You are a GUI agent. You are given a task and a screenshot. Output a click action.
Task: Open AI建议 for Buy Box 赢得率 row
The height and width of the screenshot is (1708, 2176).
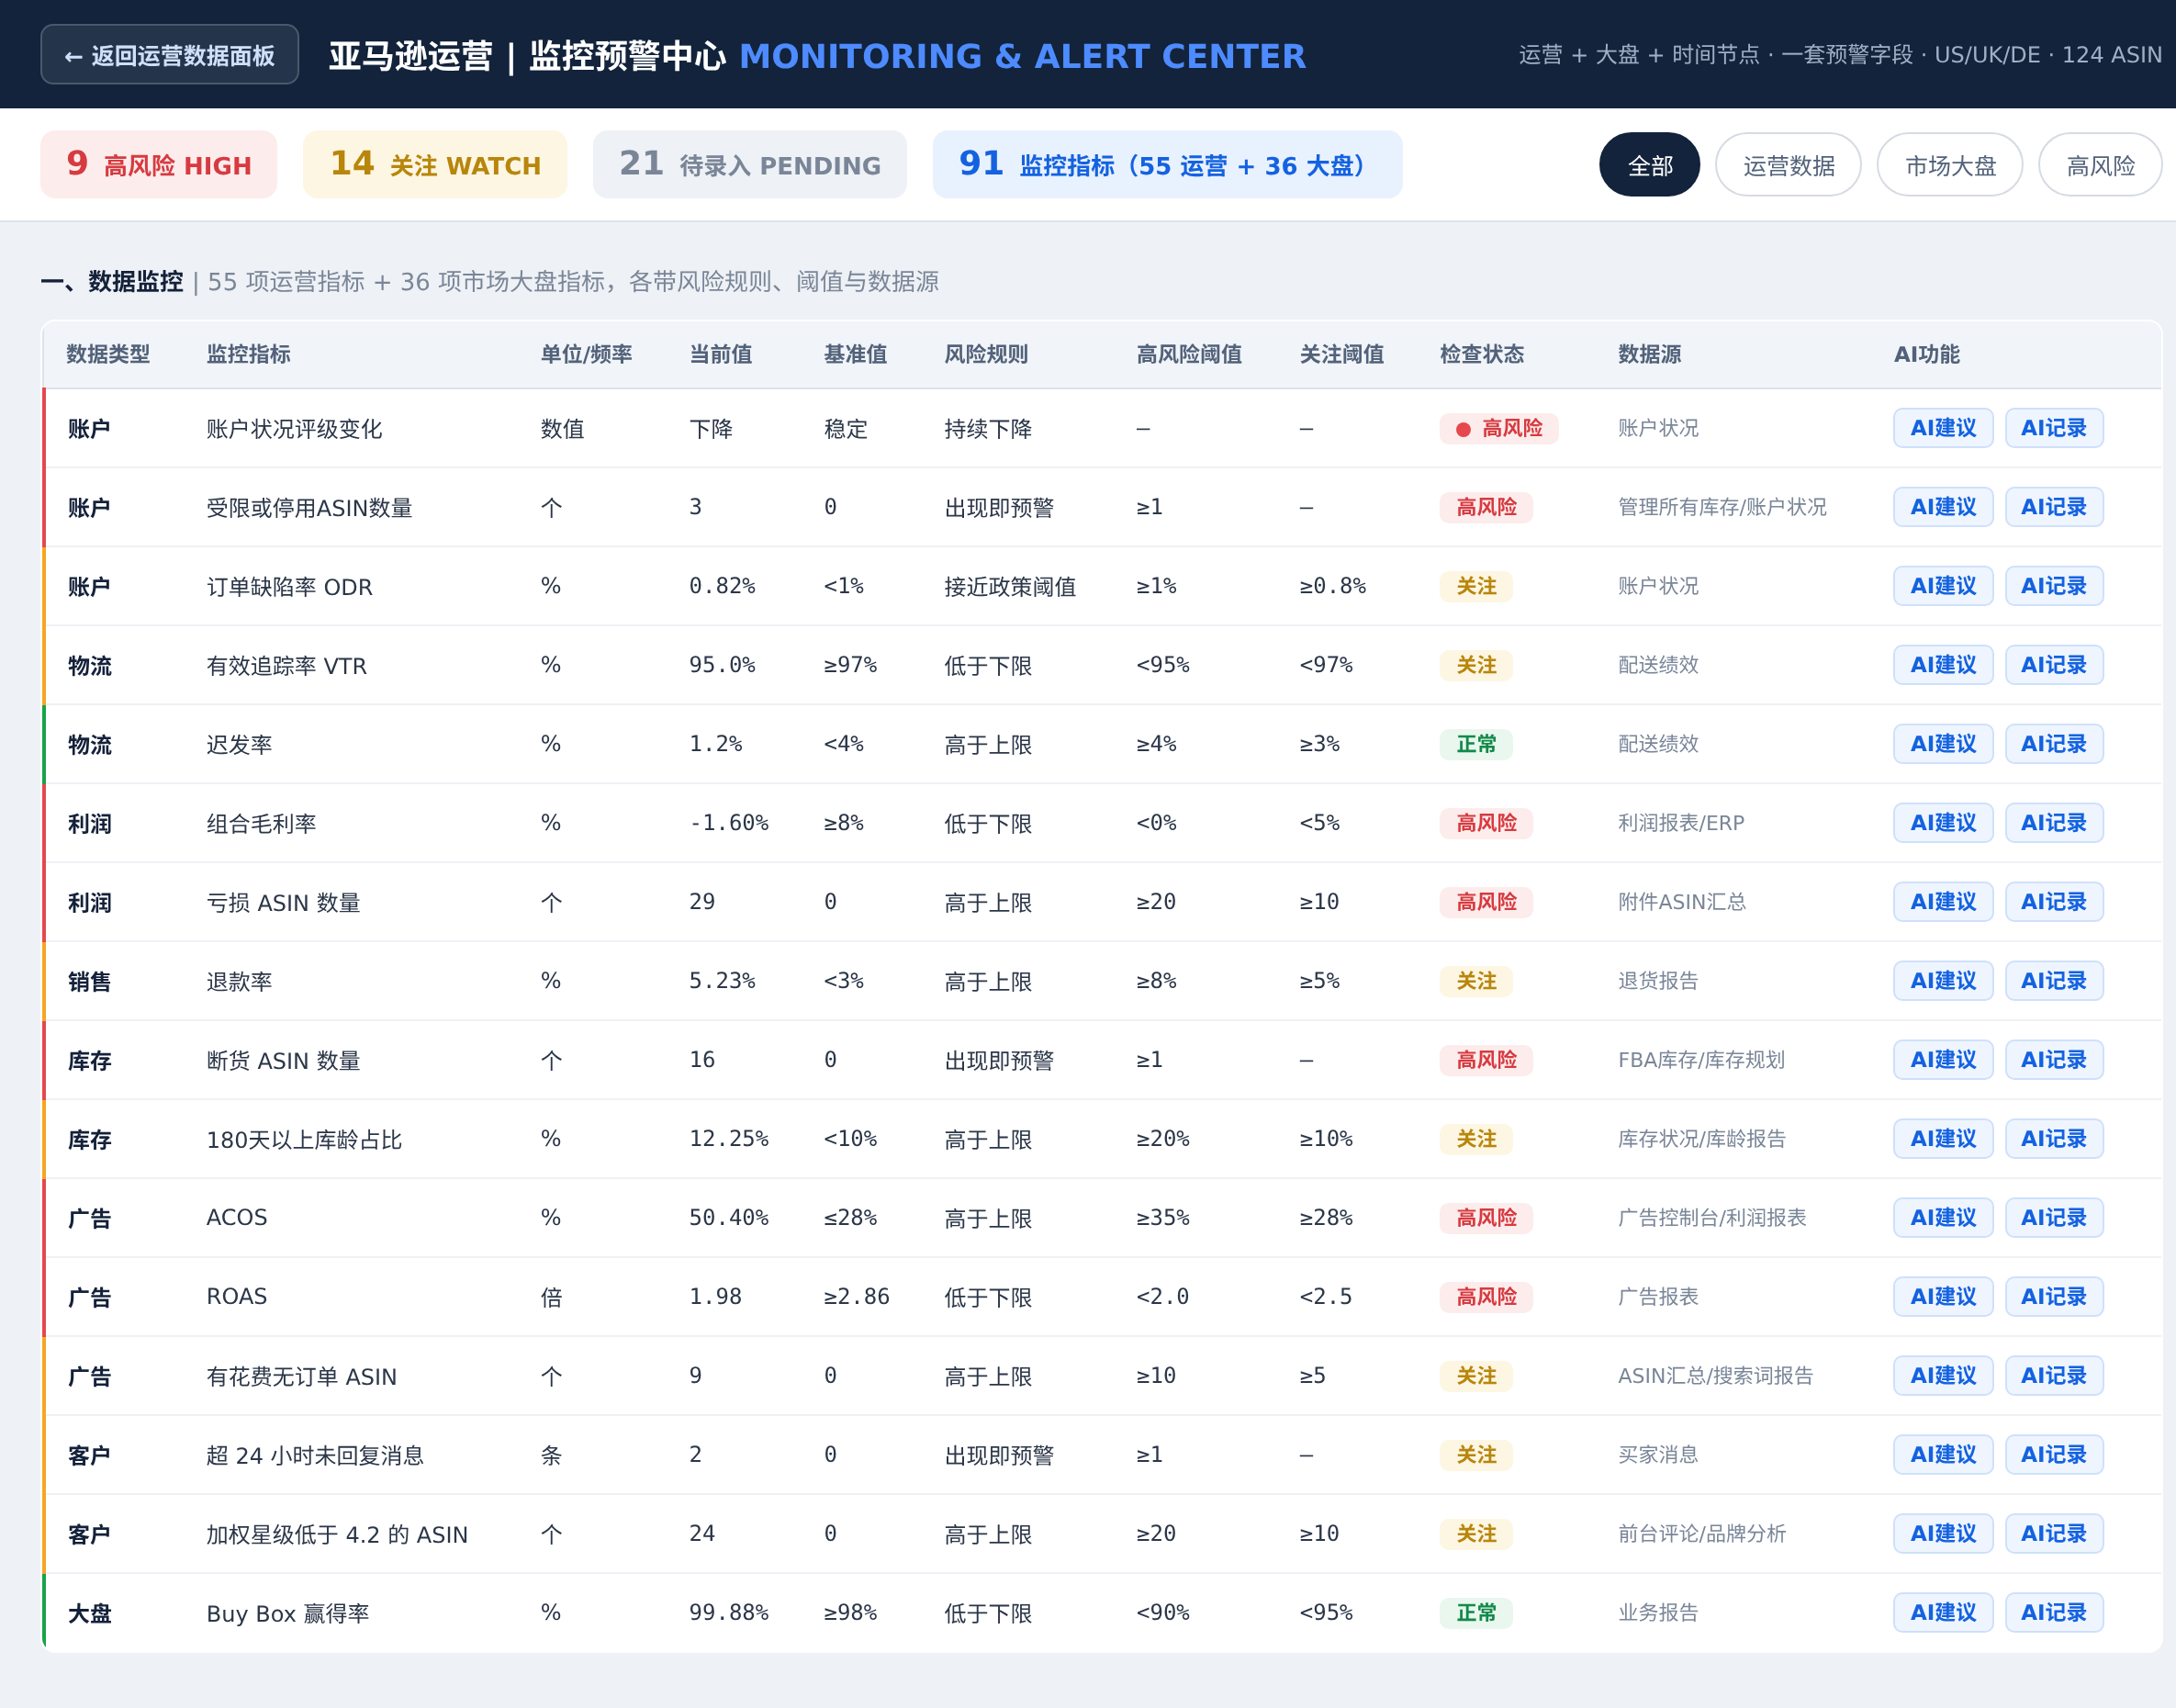[1943, 1613]
